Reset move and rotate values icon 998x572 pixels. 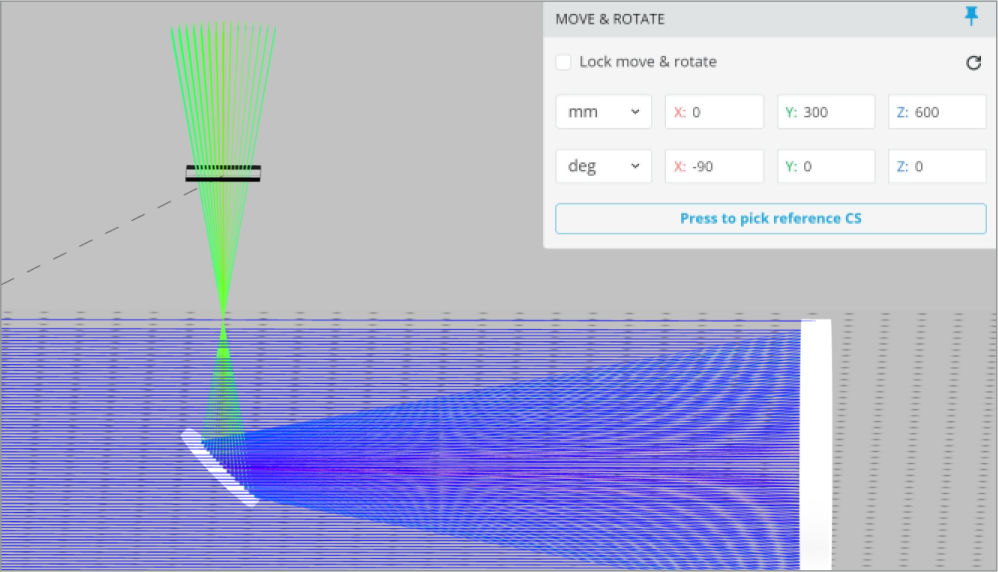pyautogui.click(x=973, y=62)
